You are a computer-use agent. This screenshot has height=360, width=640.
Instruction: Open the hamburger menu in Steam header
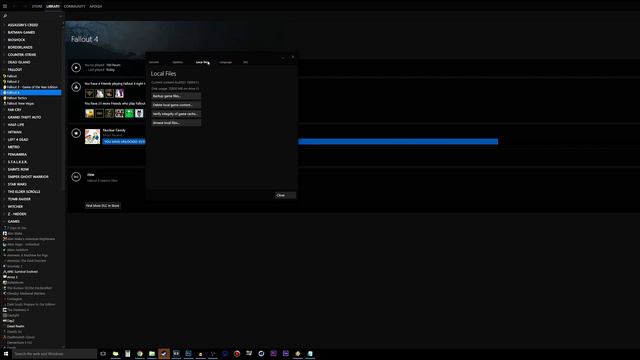[5, 6]
